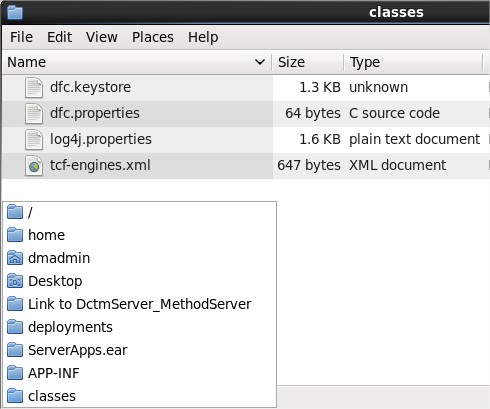The image size is (490, 409).
Task: Open the View menu
Action: (x=102, y=37)
